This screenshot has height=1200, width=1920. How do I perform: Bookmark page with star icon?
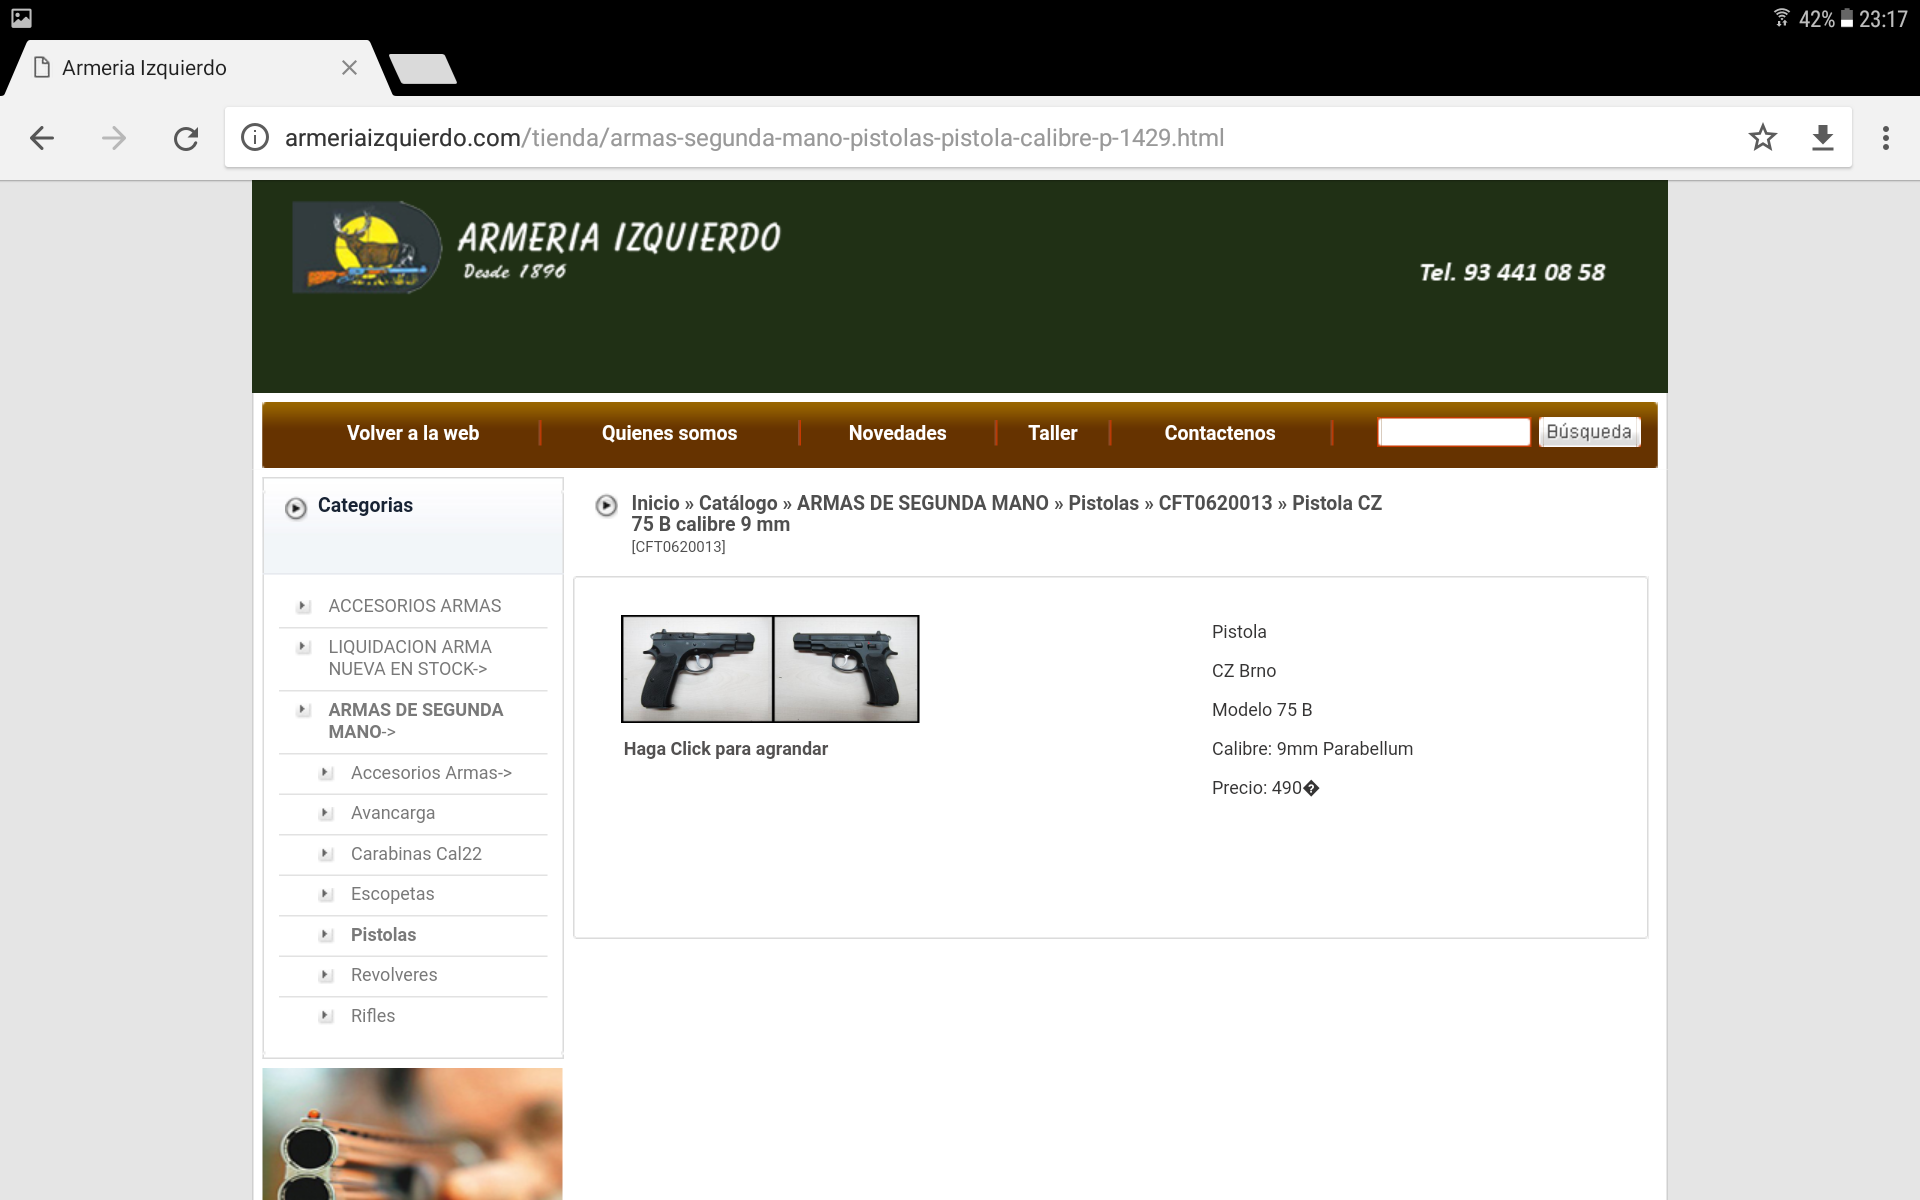pos(1762,138)
